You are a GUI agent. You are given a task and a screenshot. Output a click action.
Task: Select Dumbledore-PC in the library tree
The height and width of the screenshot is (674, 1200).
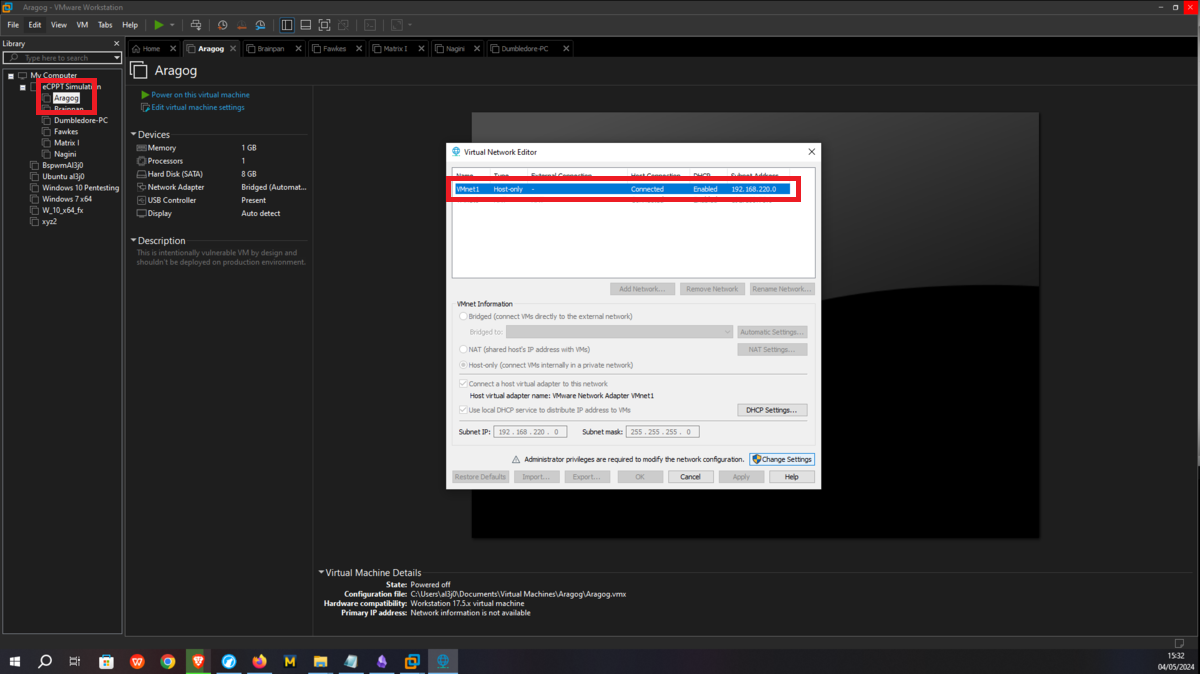(80, 120)
